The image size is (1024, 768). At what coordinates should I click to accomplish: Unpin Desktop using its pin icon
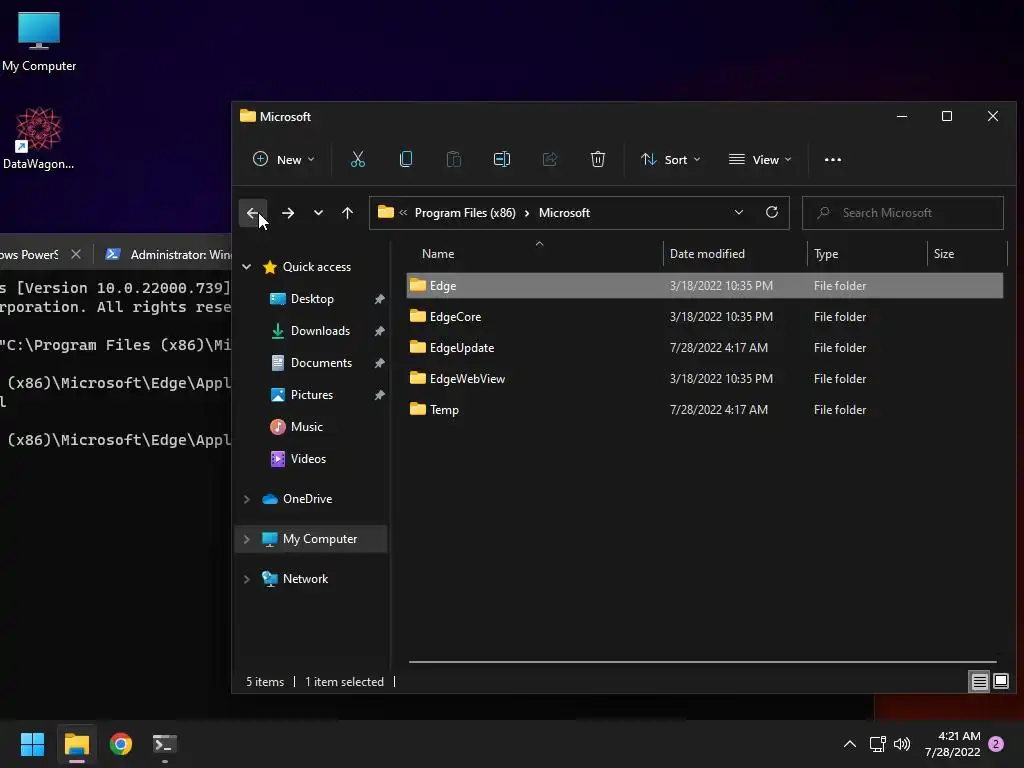point(379,298)
